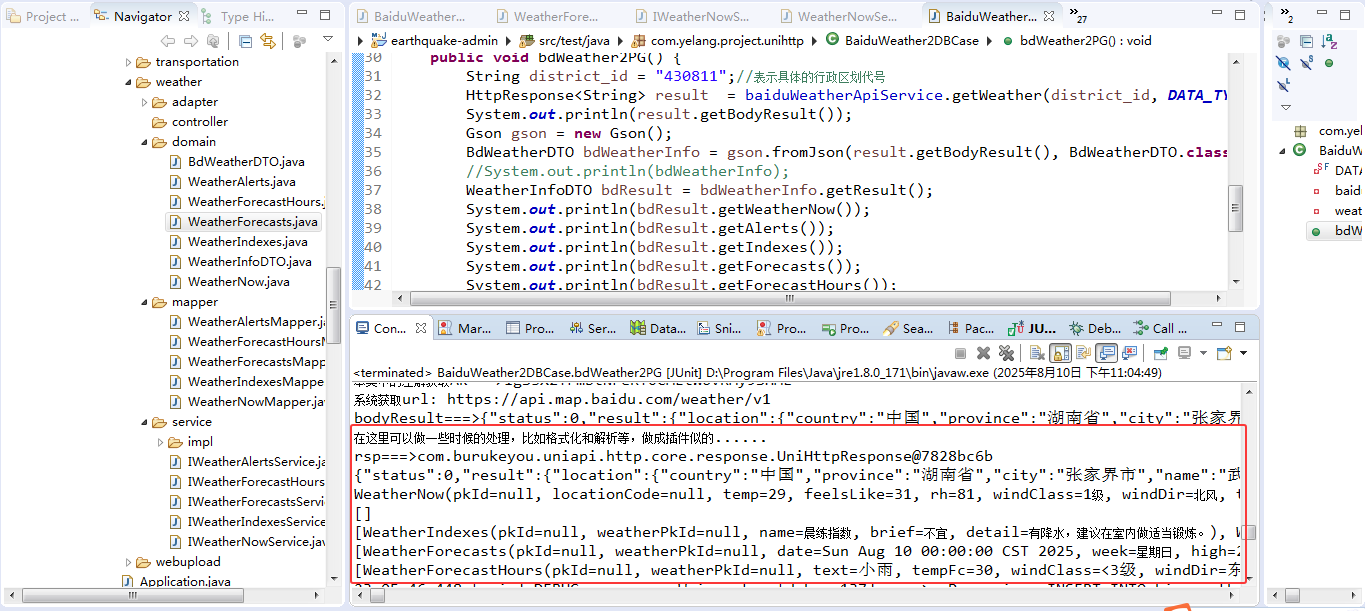Click Collapse All icon in Navigator
Viewport: 1365px width, 611px height.
(245, 41)
